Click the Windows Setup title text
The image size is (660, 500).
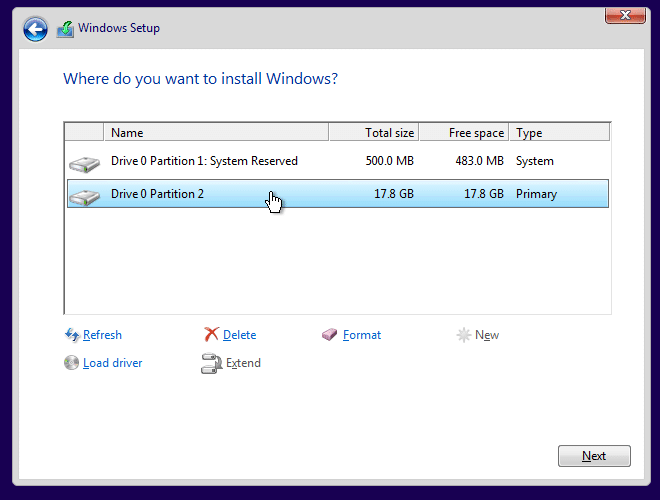coord(119,28)
